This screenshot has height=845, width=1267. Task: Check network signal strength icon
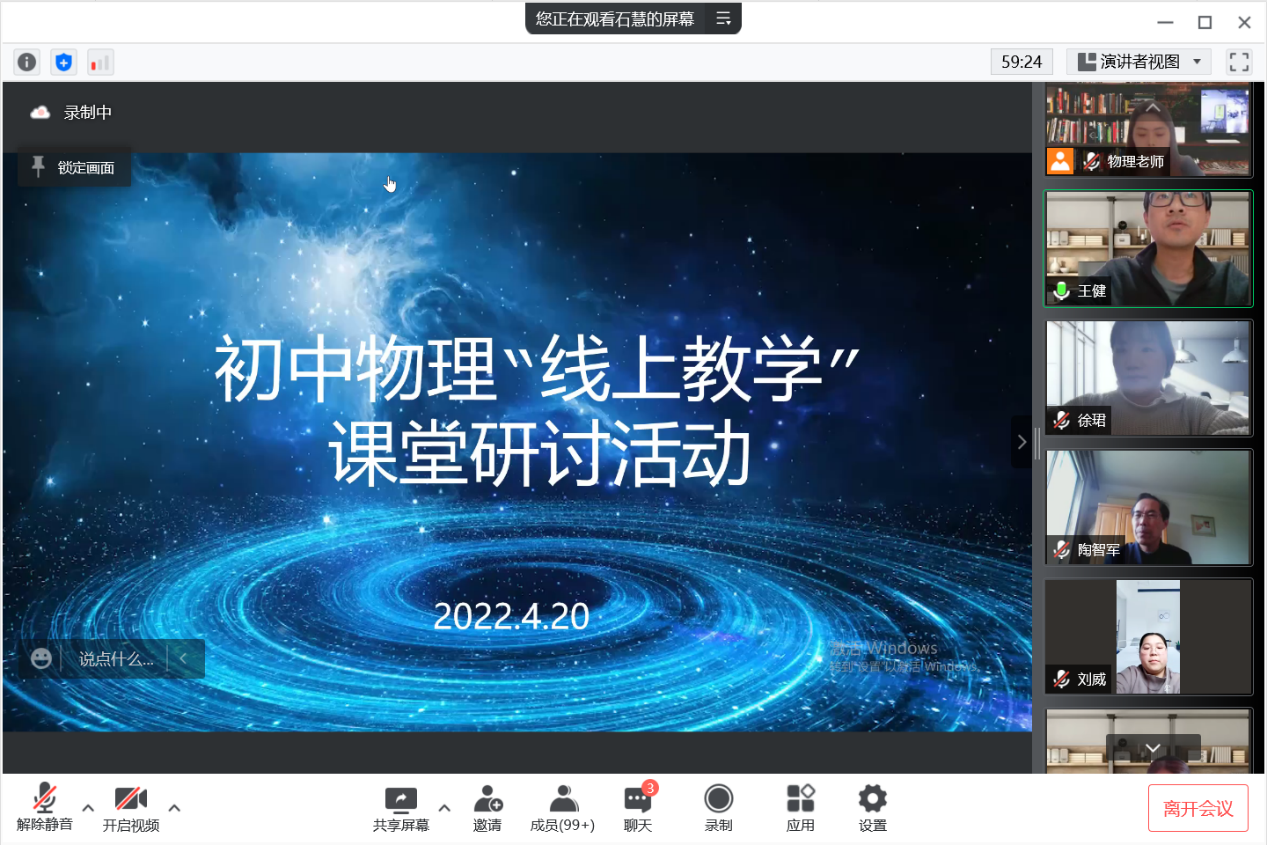(x=100, y=62)
